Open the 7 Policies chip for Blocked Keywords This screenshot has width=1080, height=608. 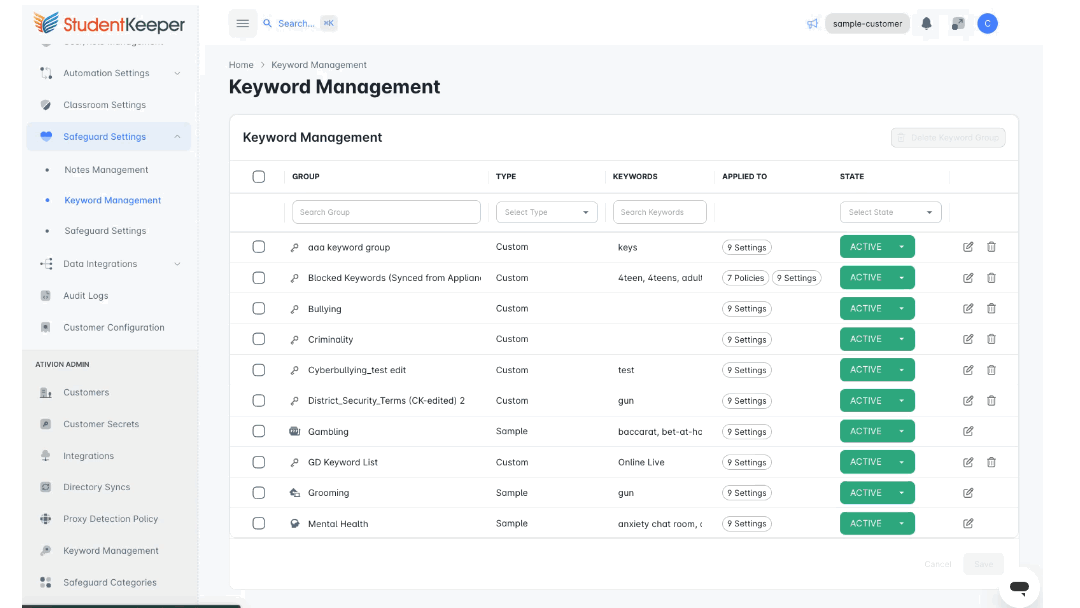pos(745,278)
